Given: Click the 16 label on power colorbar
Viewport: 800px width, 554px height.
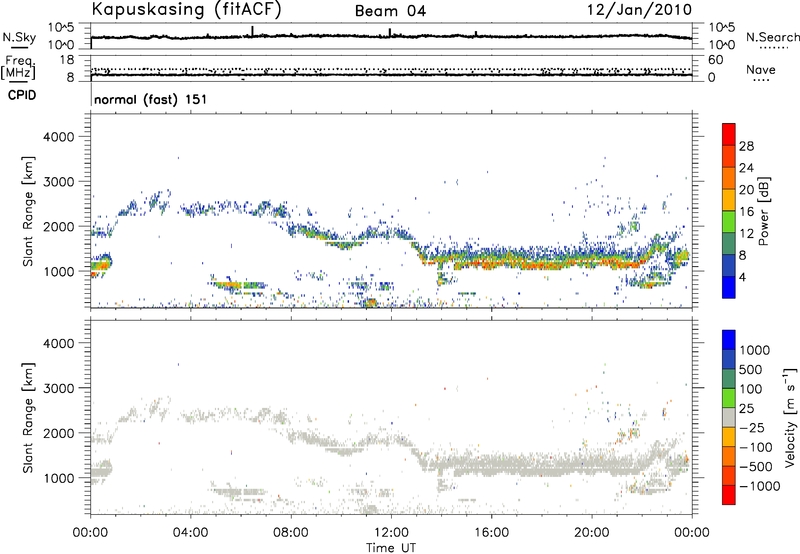Looking at the screenshot, I should pos(746,212).
